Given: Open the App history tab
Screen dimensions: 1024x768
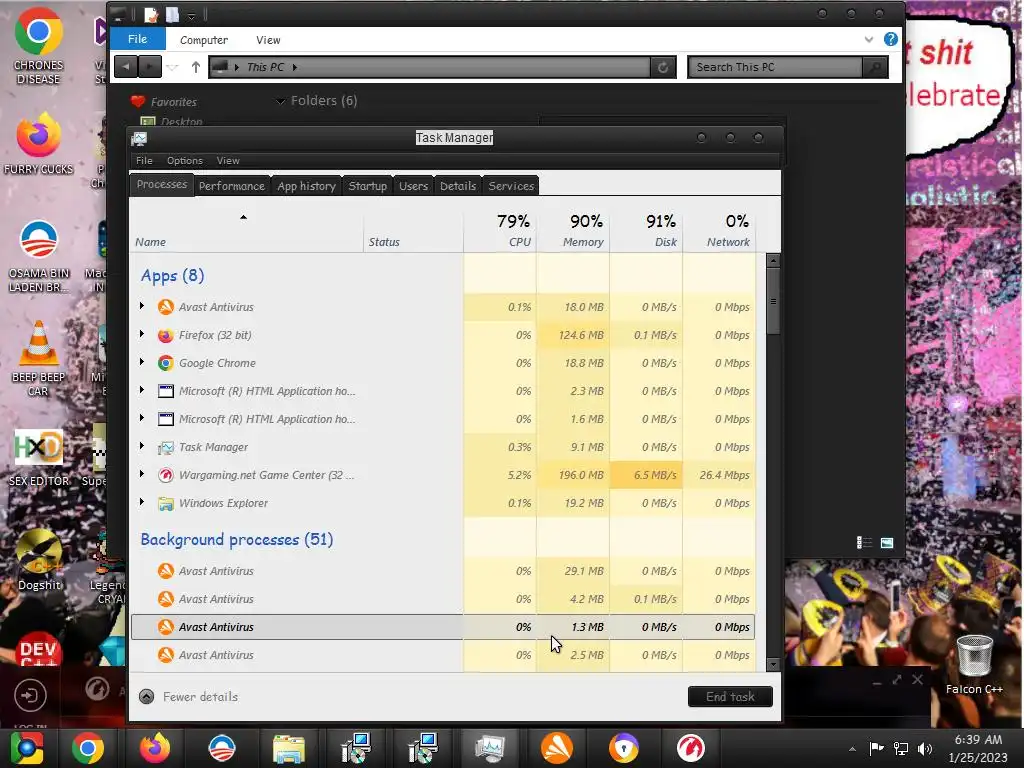Looking at the screenshot, I should pyautogui.click(x=306, y=185).
